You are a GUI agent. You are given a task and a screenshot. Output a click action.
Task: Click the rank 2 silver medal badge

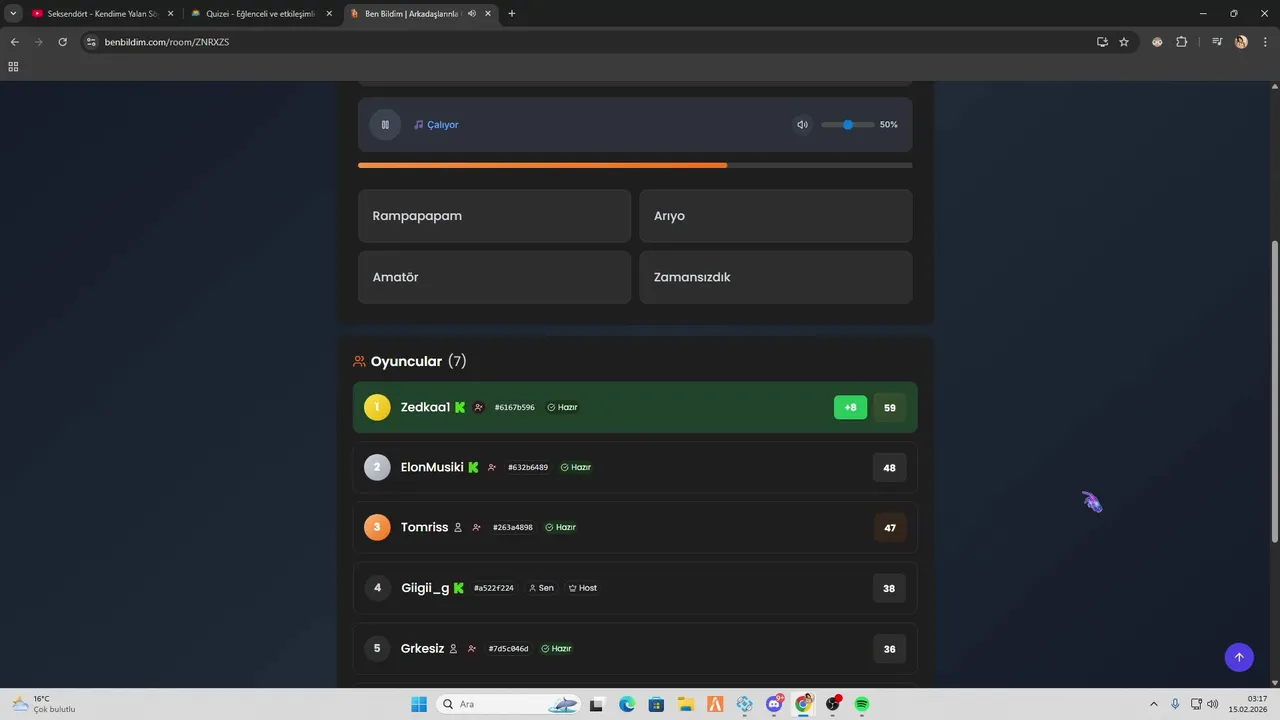(x=377, y=467)
